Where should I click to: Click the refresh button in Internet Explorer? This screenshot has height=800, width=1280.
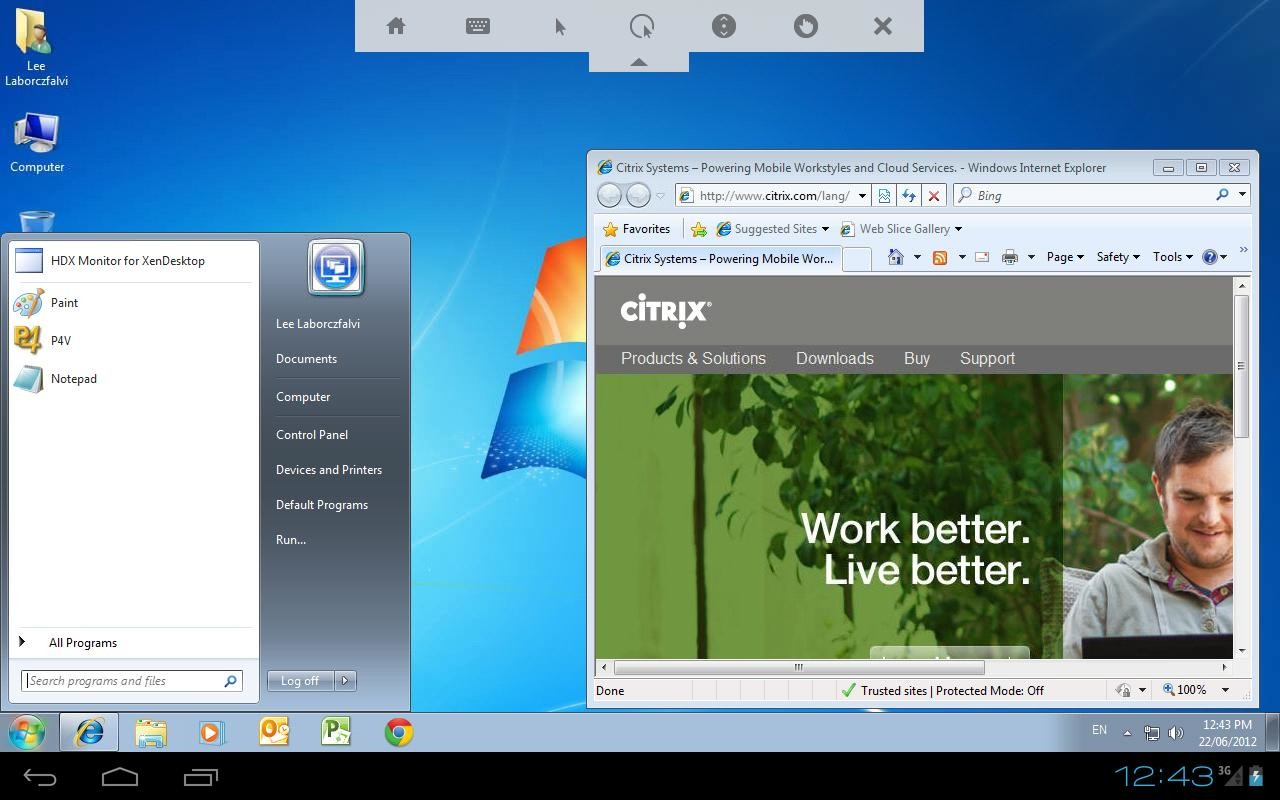coord(909,196)
